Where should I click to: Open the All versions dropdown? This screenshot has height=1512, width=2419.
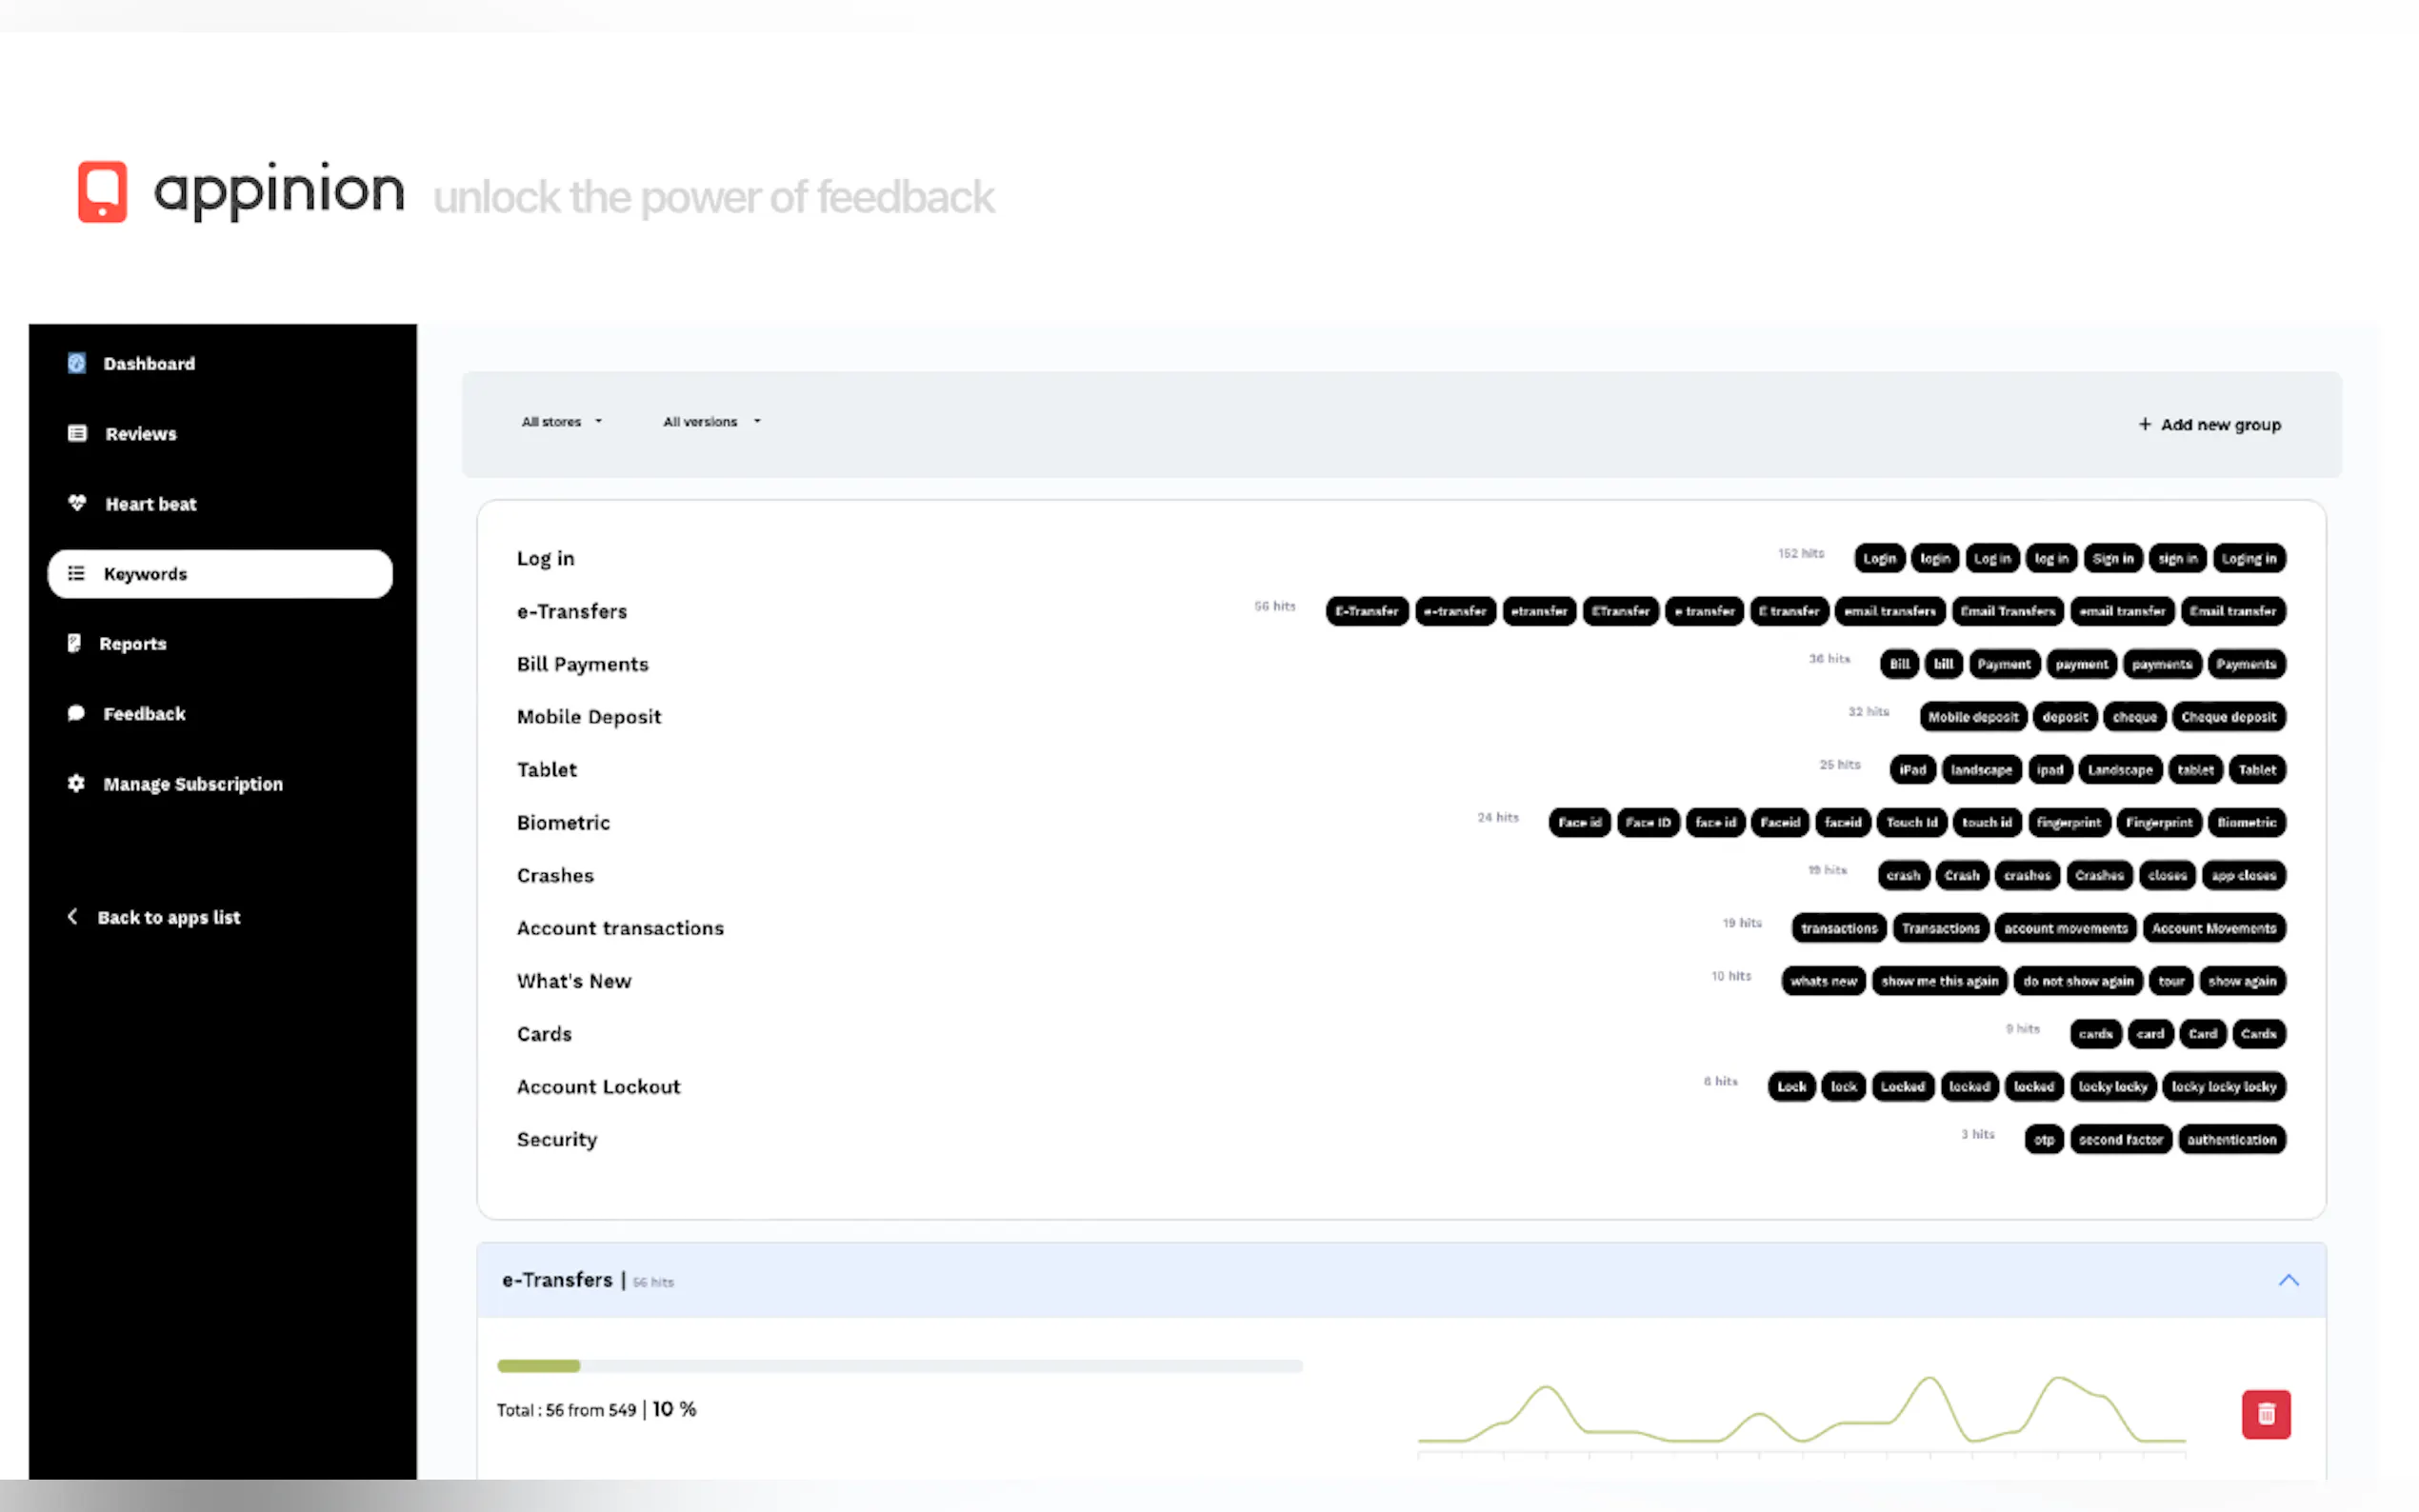click(x=711, y=422)
